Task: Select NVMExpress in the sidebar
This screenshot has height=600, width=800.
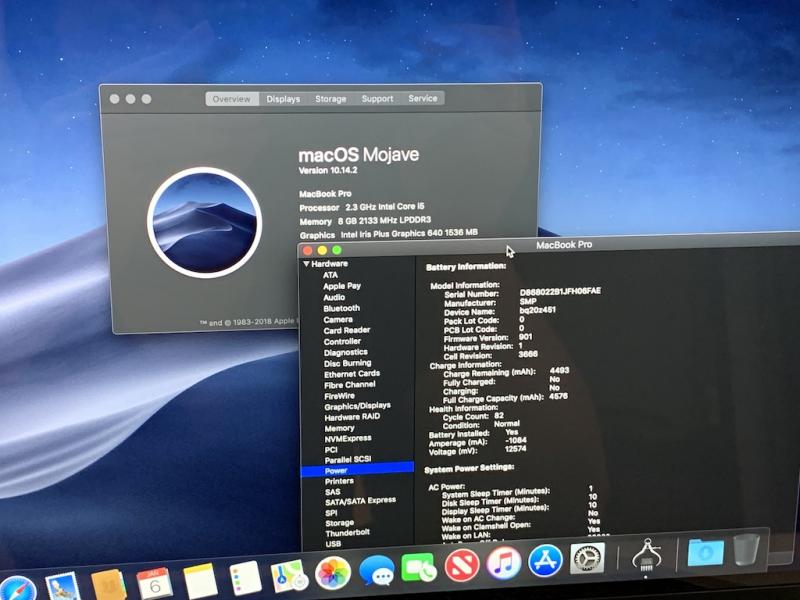Action: 348,439
